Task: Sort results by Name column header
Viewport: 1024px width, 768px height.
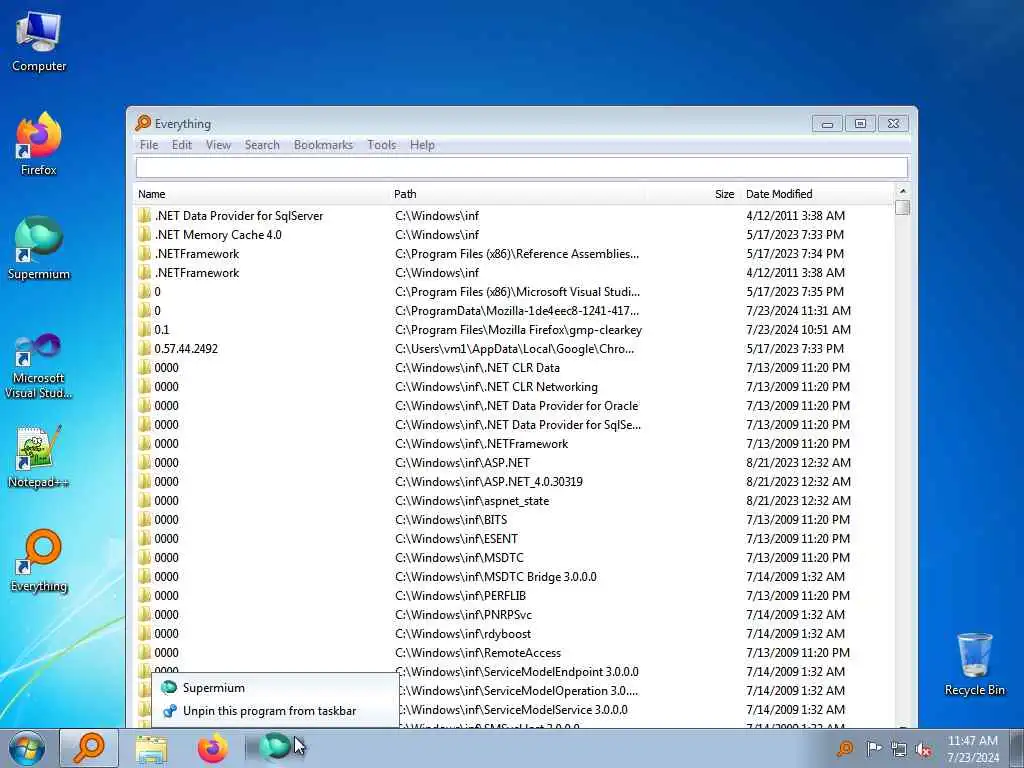Action: click(x=262, y=194)
